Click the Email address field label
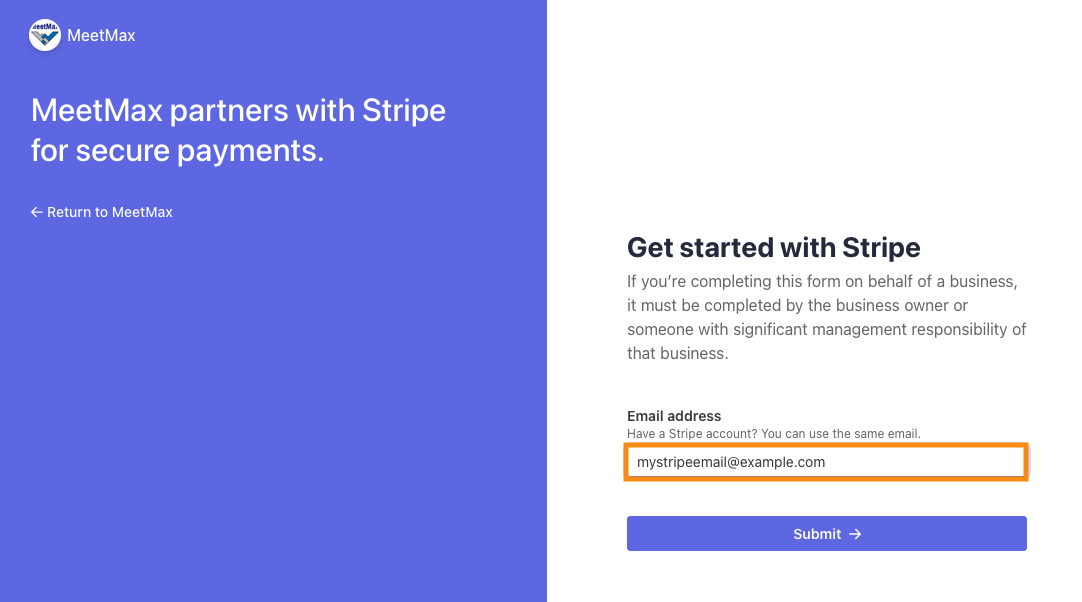The width and height of the screenshot is (1082, 602). click(674, 416)
